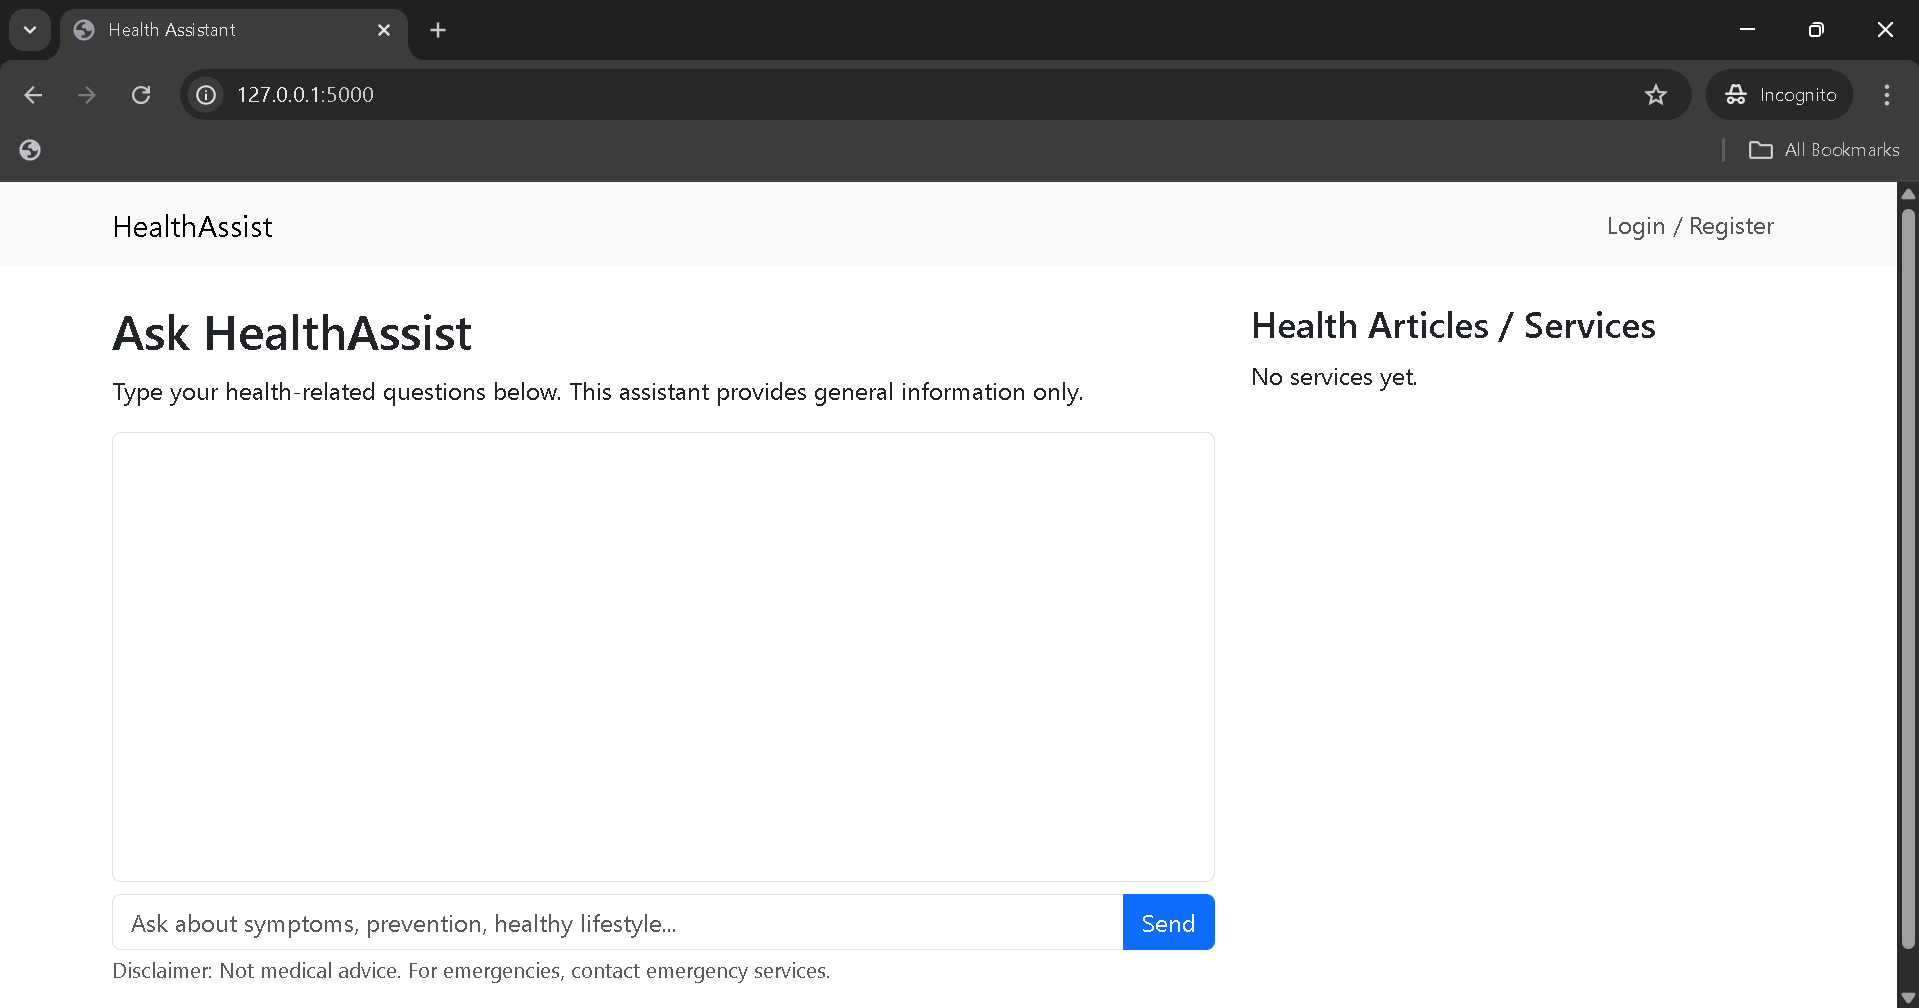Click the browser forward arrow
This screenshot has width=1919, height=1008.
coord(87,95)
